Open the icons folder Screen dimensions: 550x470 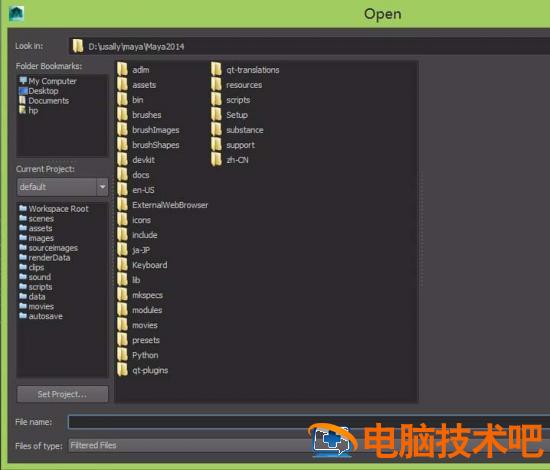tap(134, 220)
